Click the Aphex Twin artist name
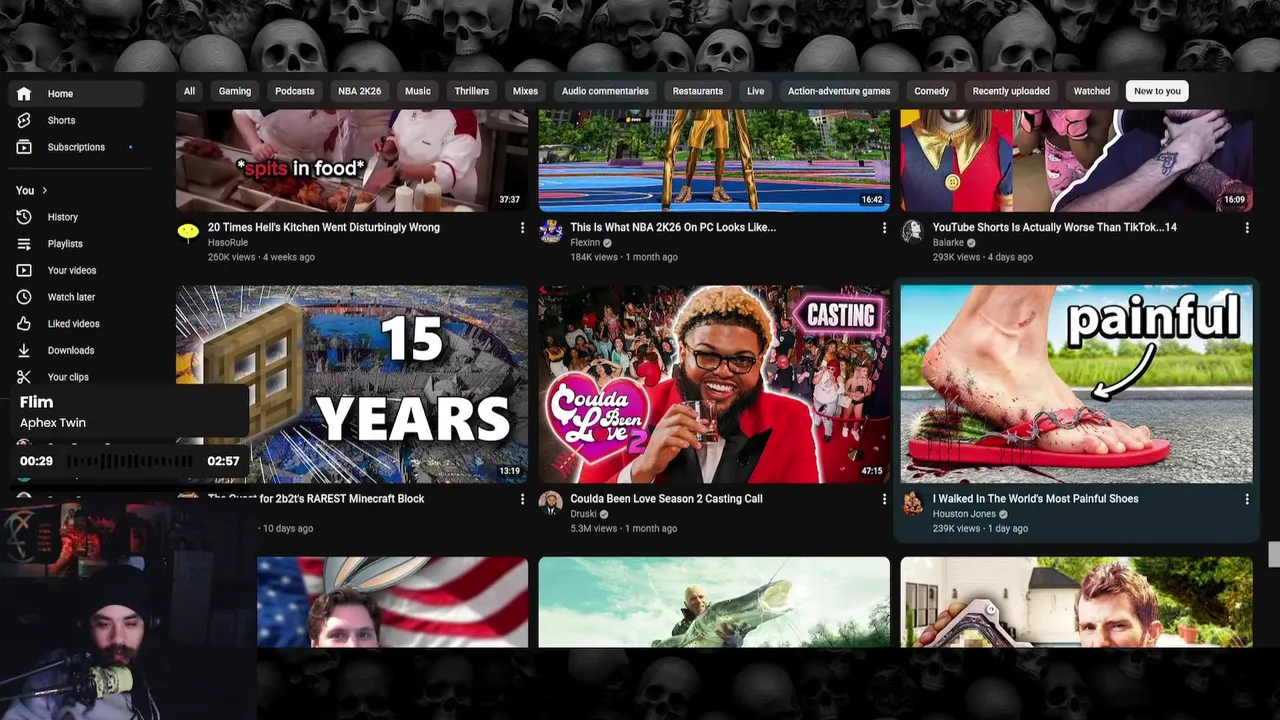 (53, 423)
